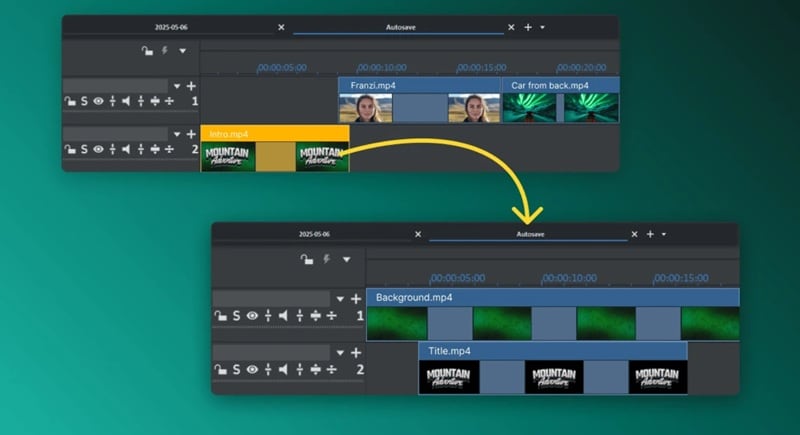The height and width of the screenshot is (435, 800).
Task: Close the 2025-05-06 tab in lower timeline
Action: pos(418,234)
